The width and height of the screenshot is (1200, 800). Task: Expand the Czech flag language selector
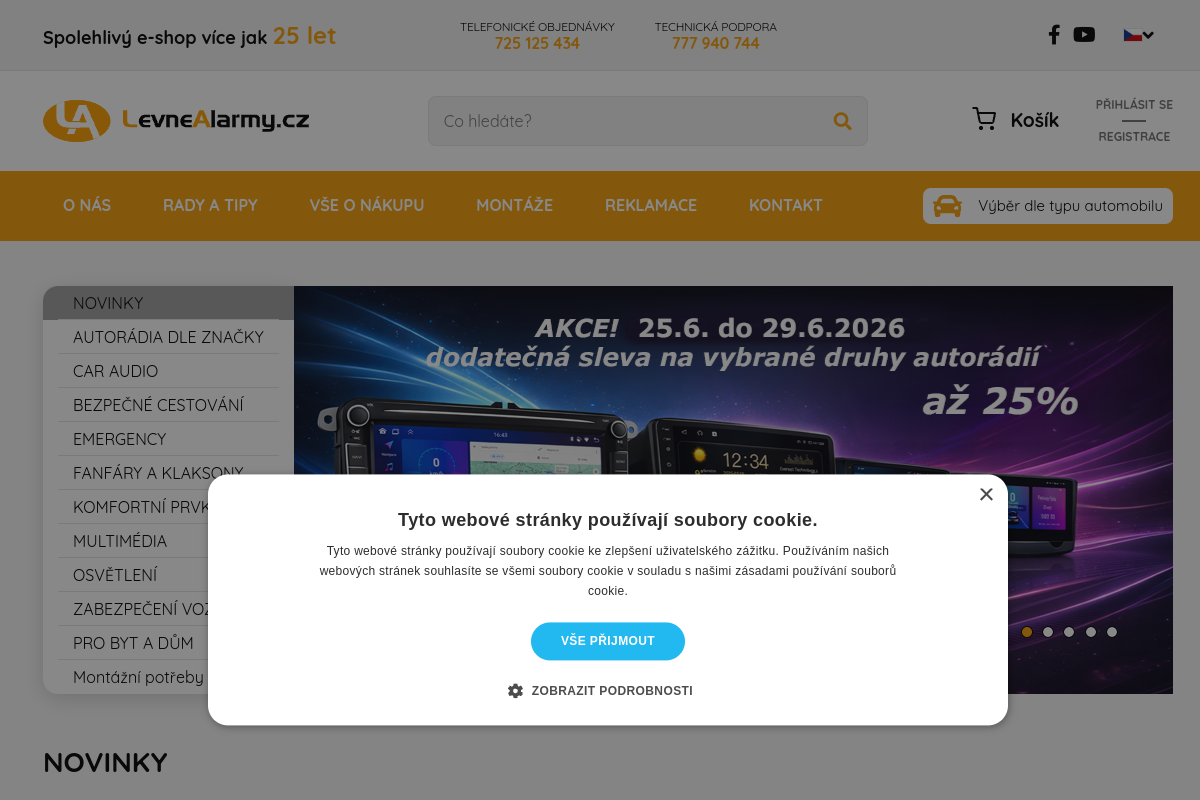pos(1138,35)
